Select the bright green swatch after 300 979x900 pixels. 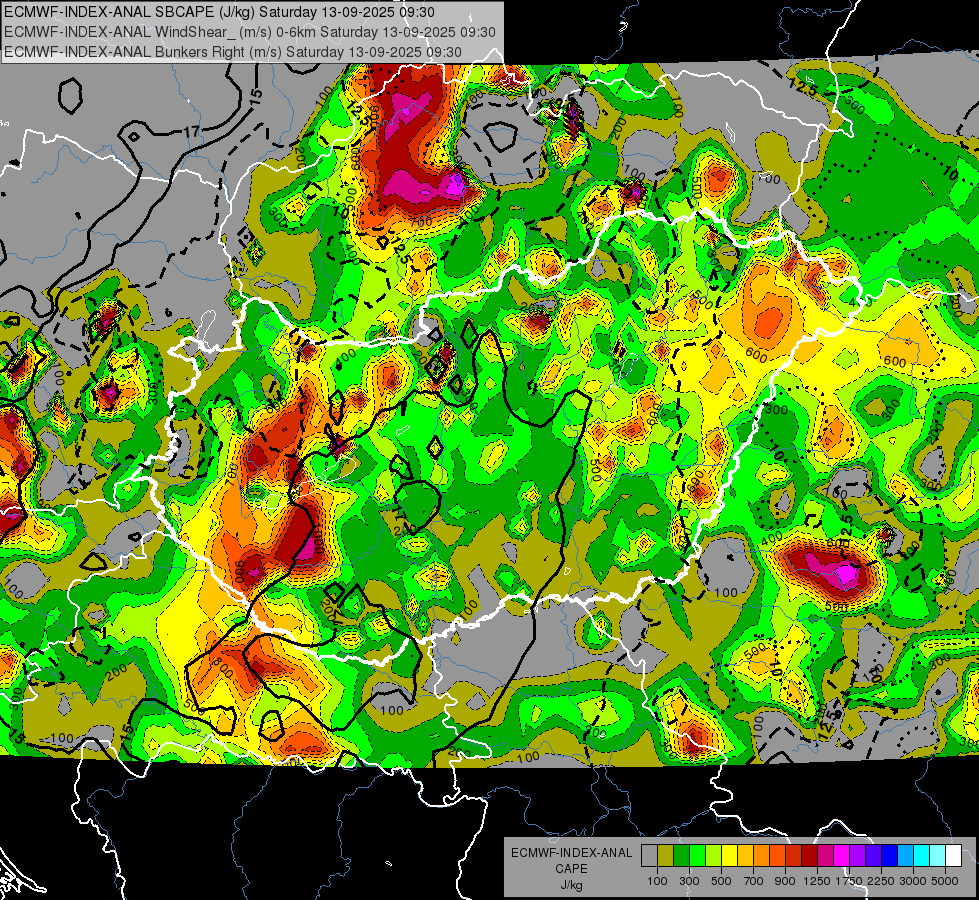click(x=697, y=855)
